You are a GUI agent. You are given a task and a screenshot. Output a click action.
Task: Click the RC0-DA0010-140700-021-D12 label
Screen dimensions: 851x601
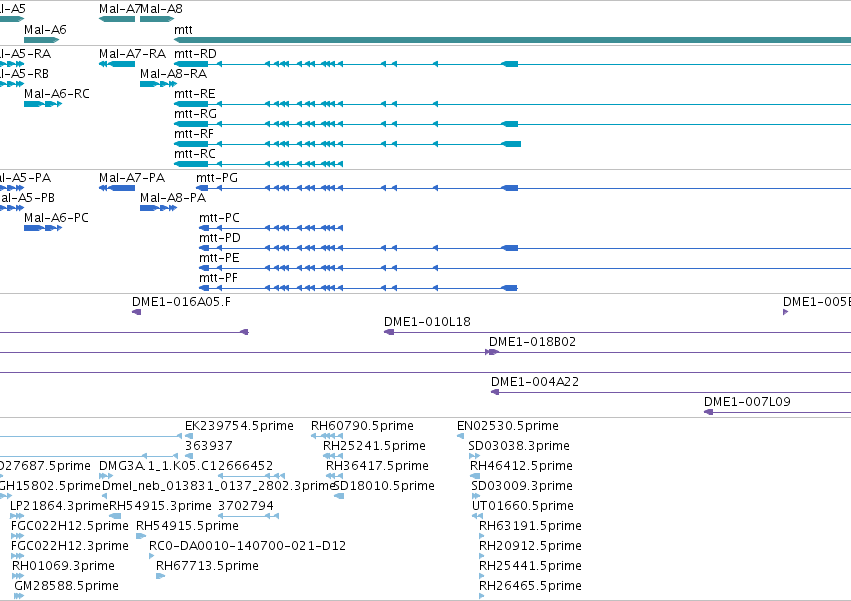tap(247, 546)
